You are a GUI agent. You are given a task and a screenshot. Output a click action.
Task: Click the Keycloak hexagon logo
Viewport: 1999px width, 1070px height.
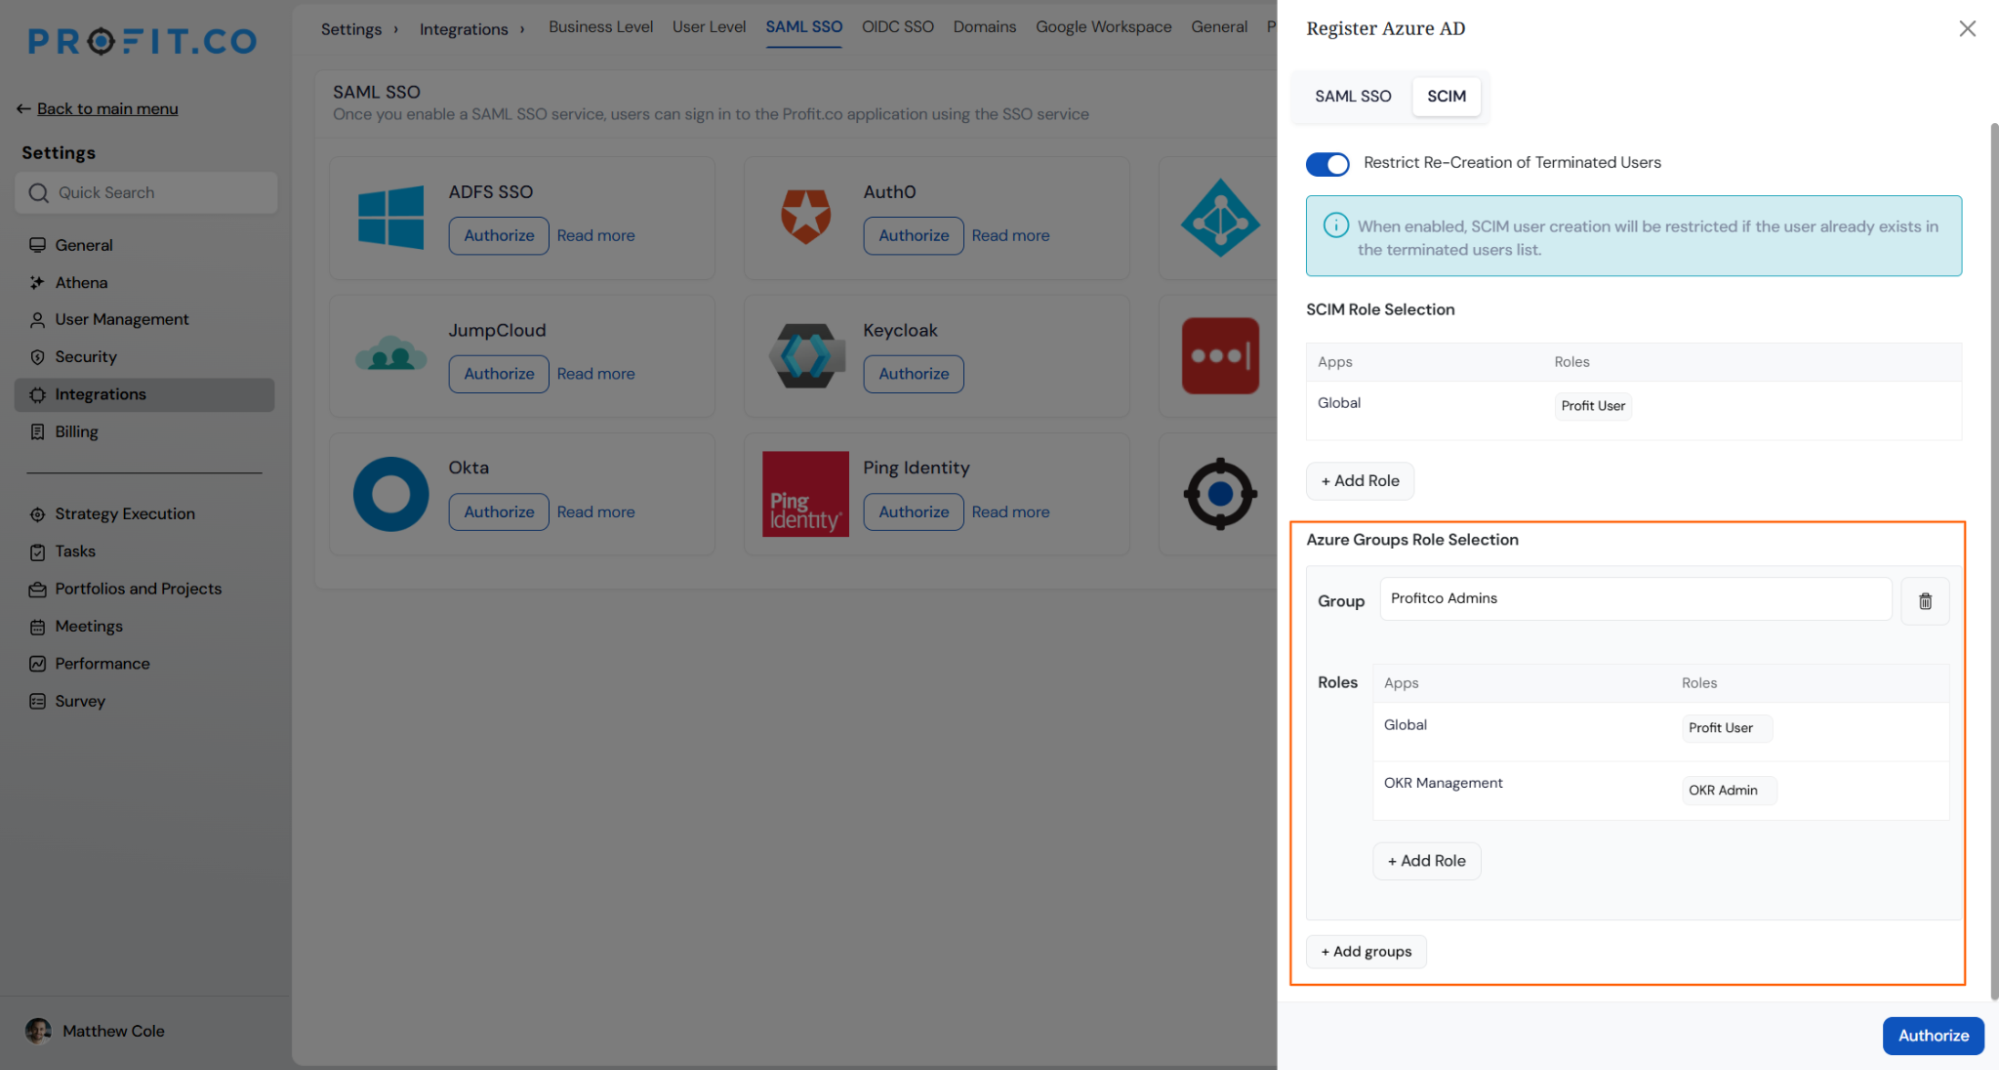pos(806,355)
